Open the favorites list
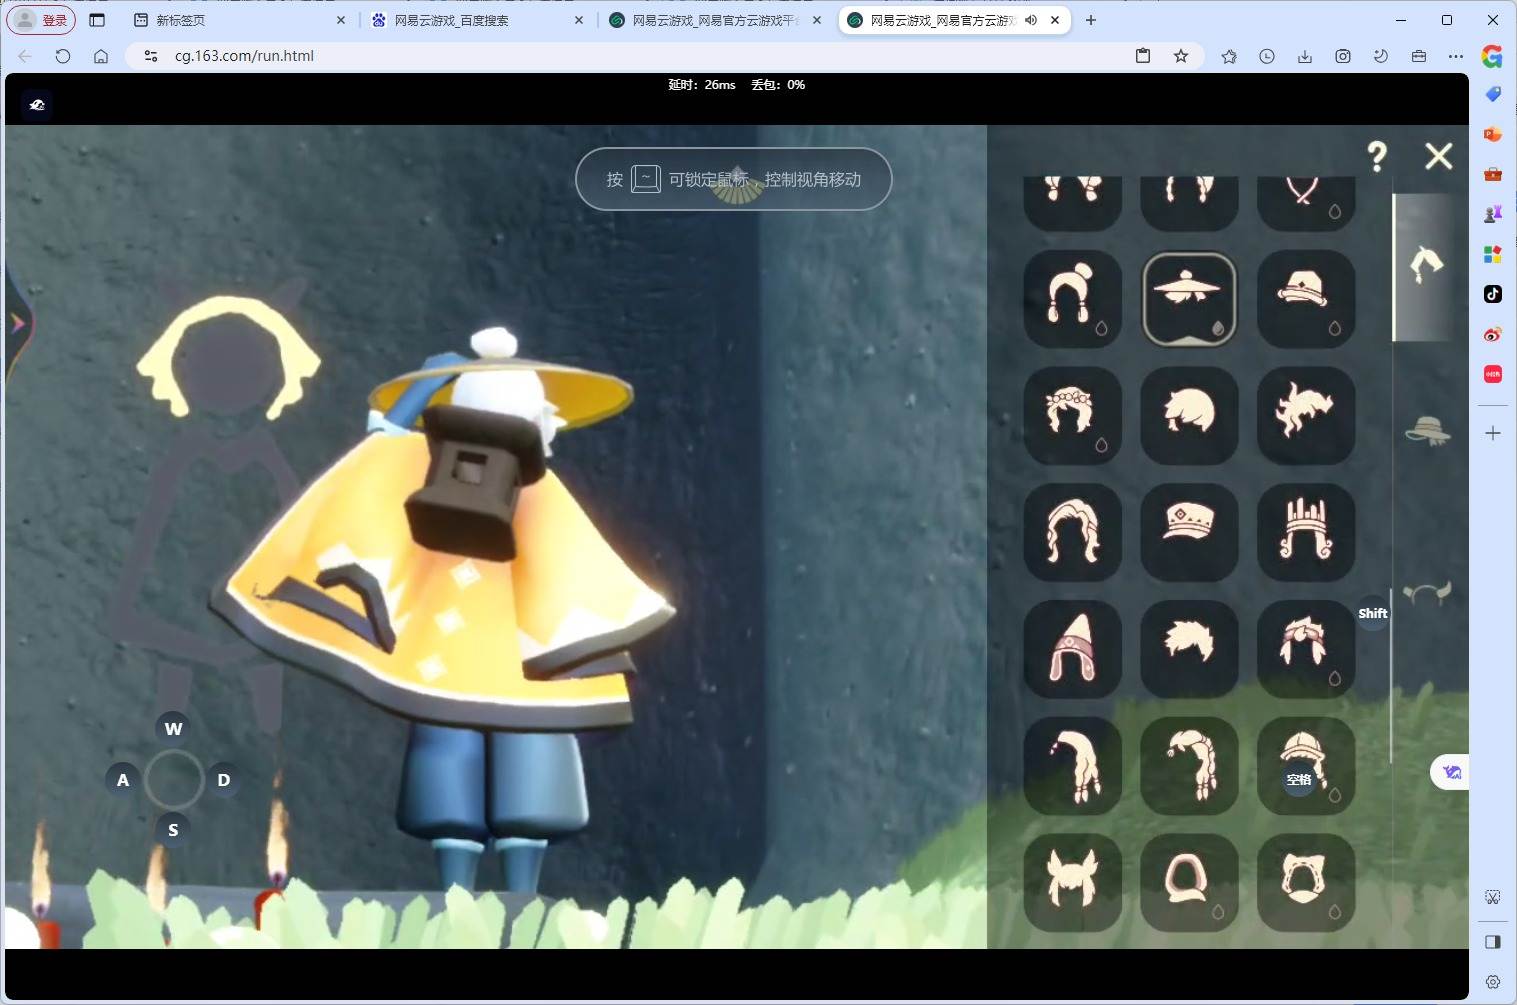 click(1229, 56)
